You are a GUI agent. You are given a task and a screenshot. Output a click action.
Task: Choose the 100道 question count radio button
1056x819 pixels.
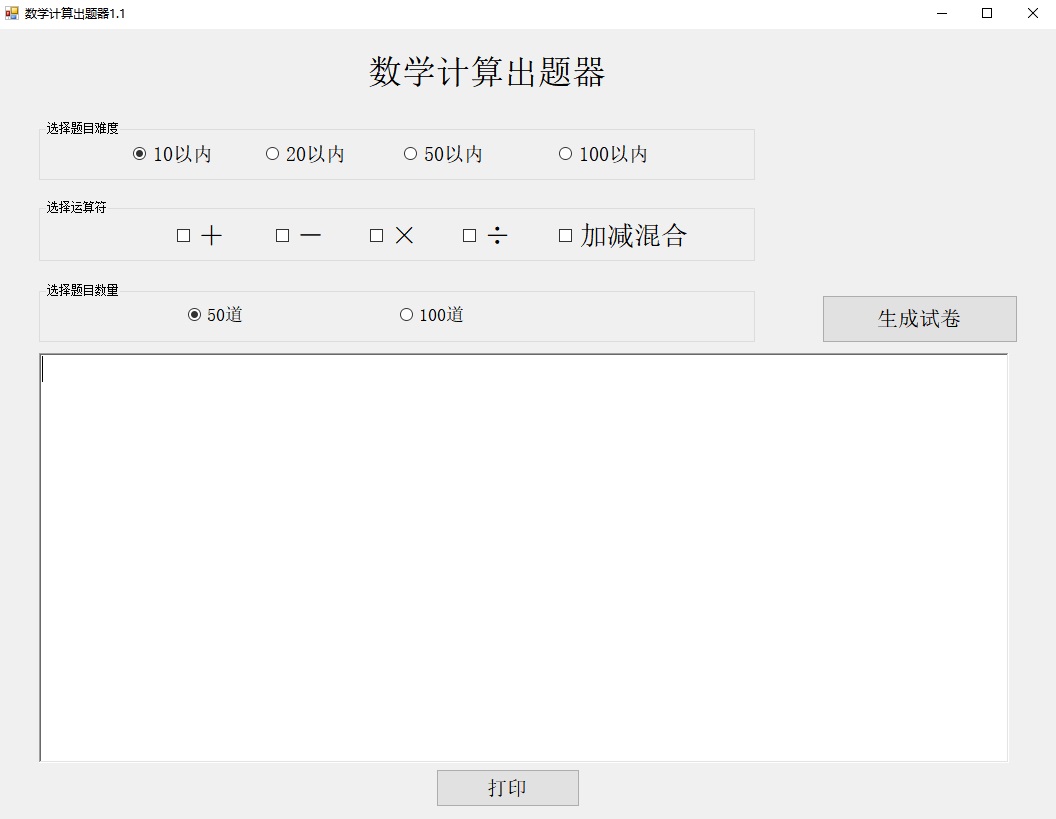click(432, 315)
